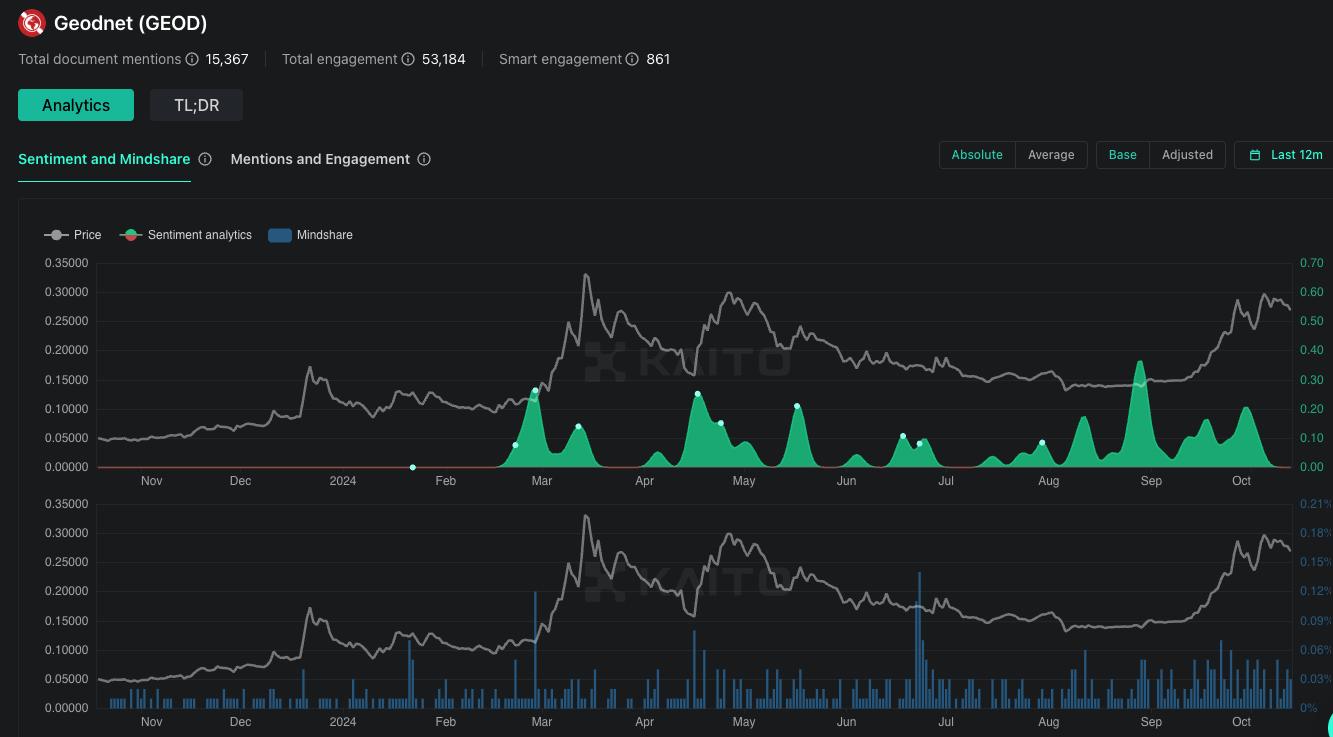
Task: Click the 0.35000 label on upper chart axis
Action: [x=68, y=263]
